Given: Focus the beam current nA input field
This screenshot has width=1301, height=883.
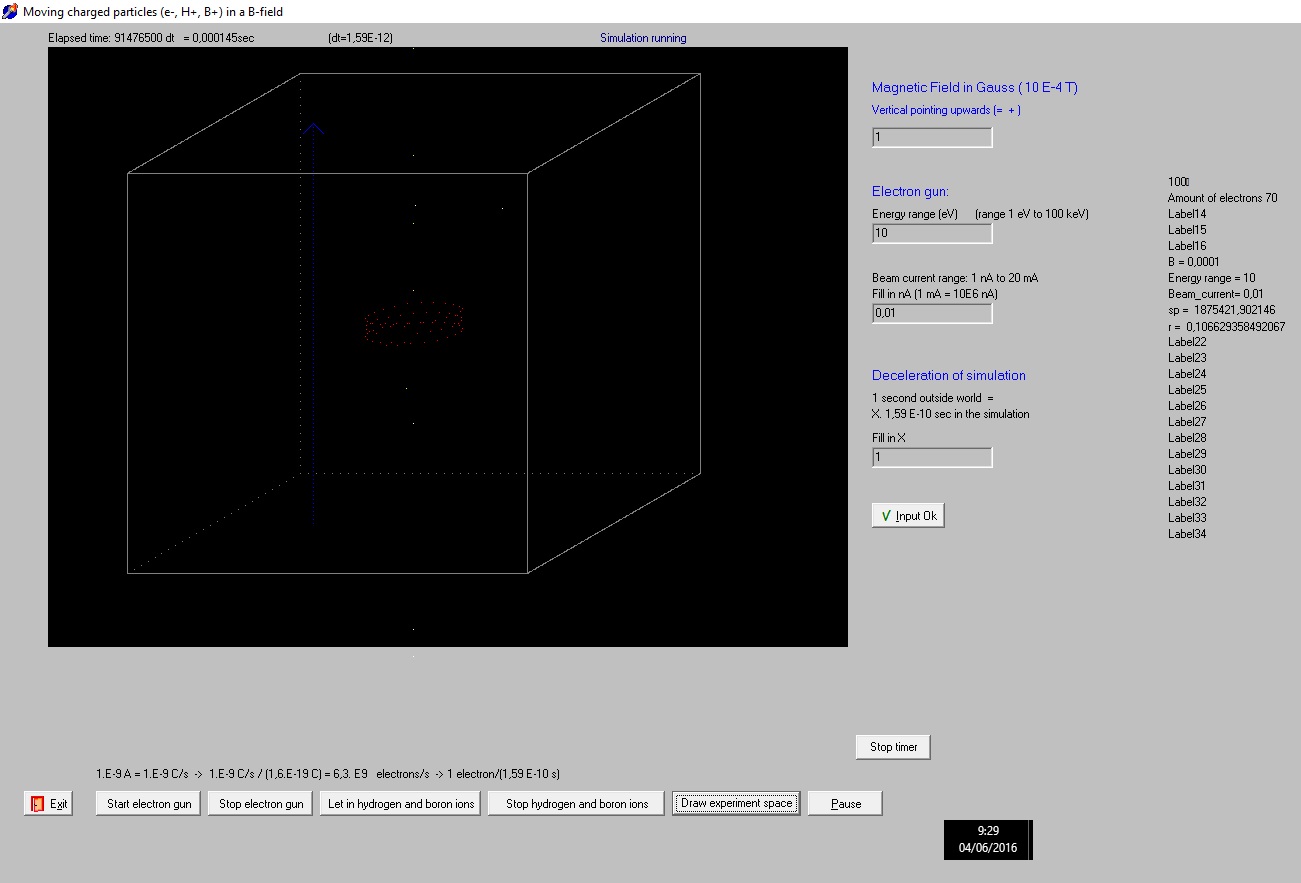Looking at the screenshot, I should point(933,314).
